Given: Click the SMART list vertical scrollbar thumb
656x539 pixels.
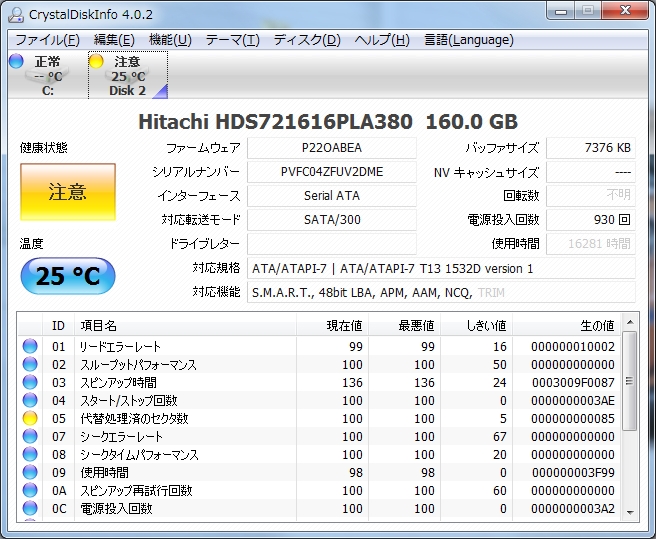Looking at the screenshot, I should pyautogui.click(x=630, y=381).
